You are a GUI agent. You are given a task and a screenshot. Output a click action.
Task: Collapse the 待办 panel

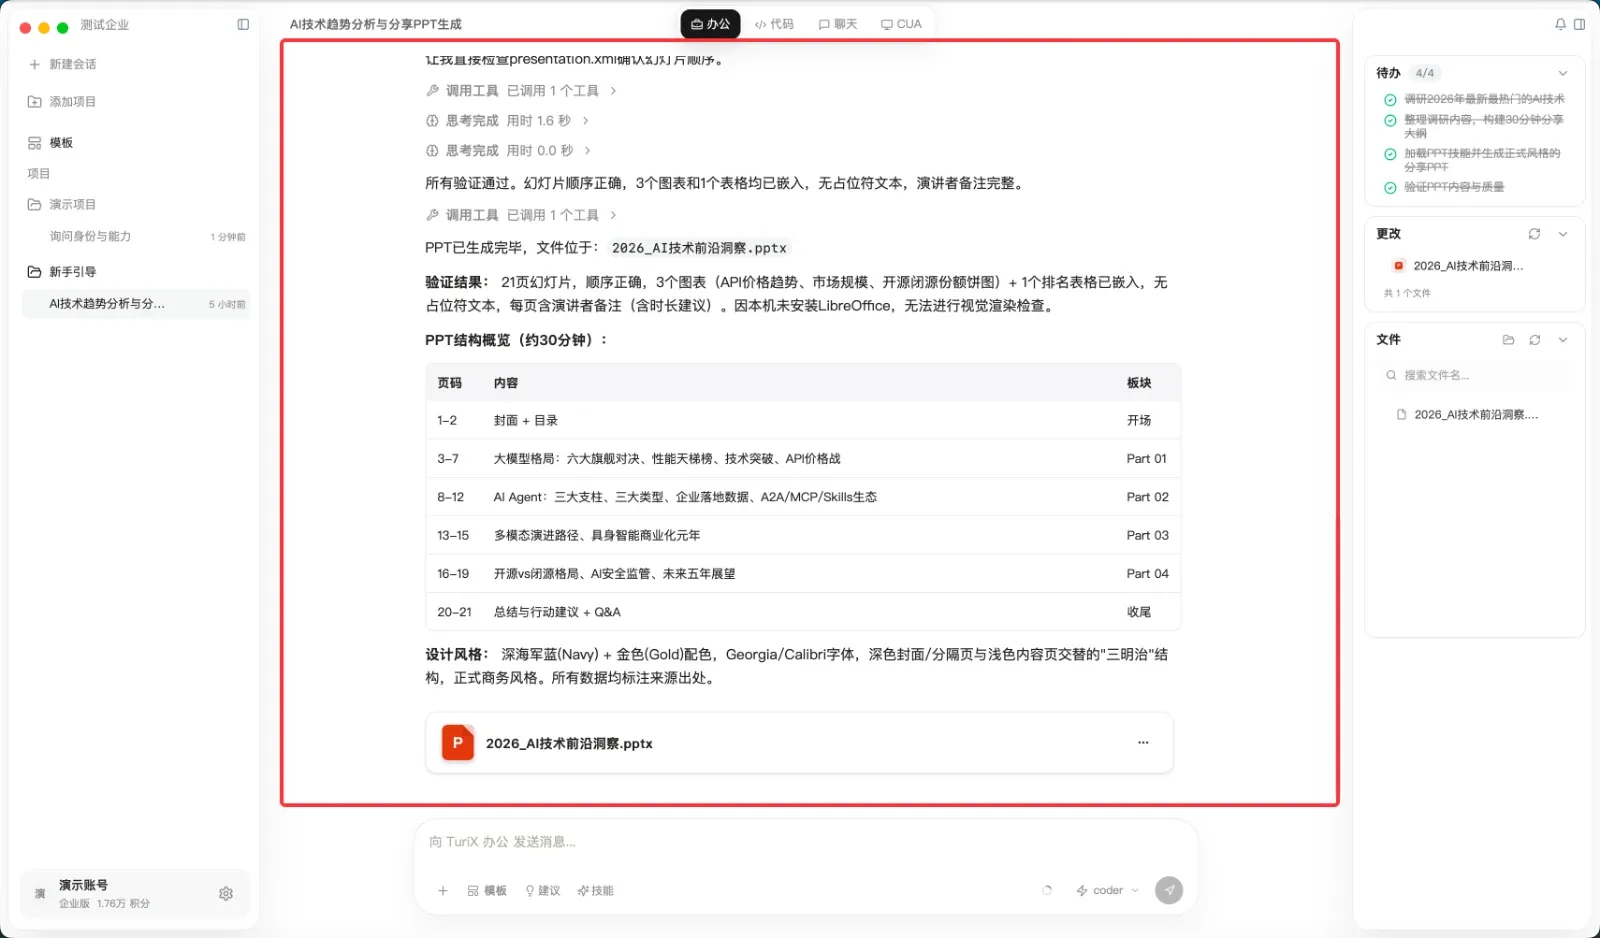1563,74
